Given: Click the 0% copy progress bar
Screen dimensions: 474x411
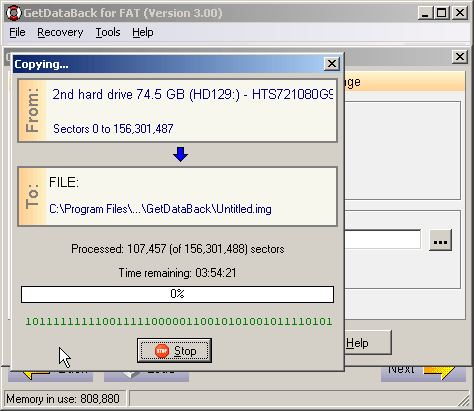Looking at the screenshot, I should coord(177,294).
